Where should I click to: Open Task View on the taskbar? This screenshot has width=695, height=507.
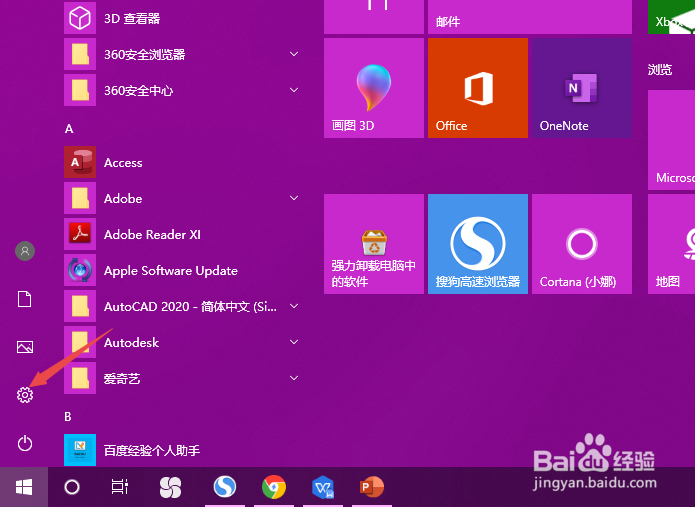pyautogui.click(x=120, y=487)
